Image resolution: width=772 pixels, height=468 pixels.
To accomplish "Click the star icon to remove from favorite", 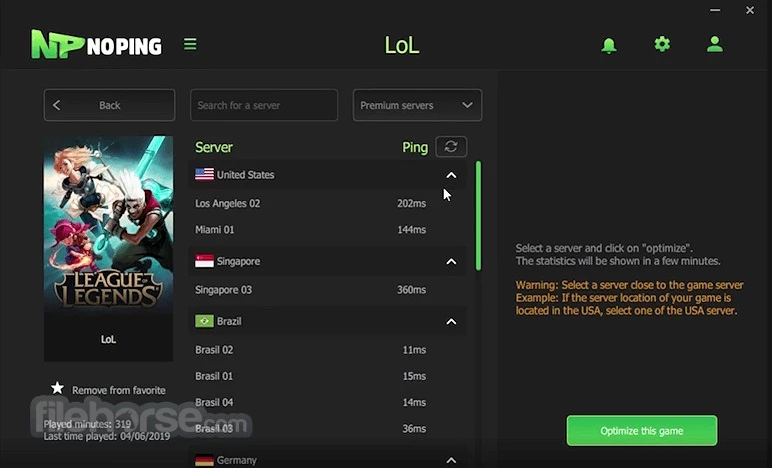I will (58, 388).
